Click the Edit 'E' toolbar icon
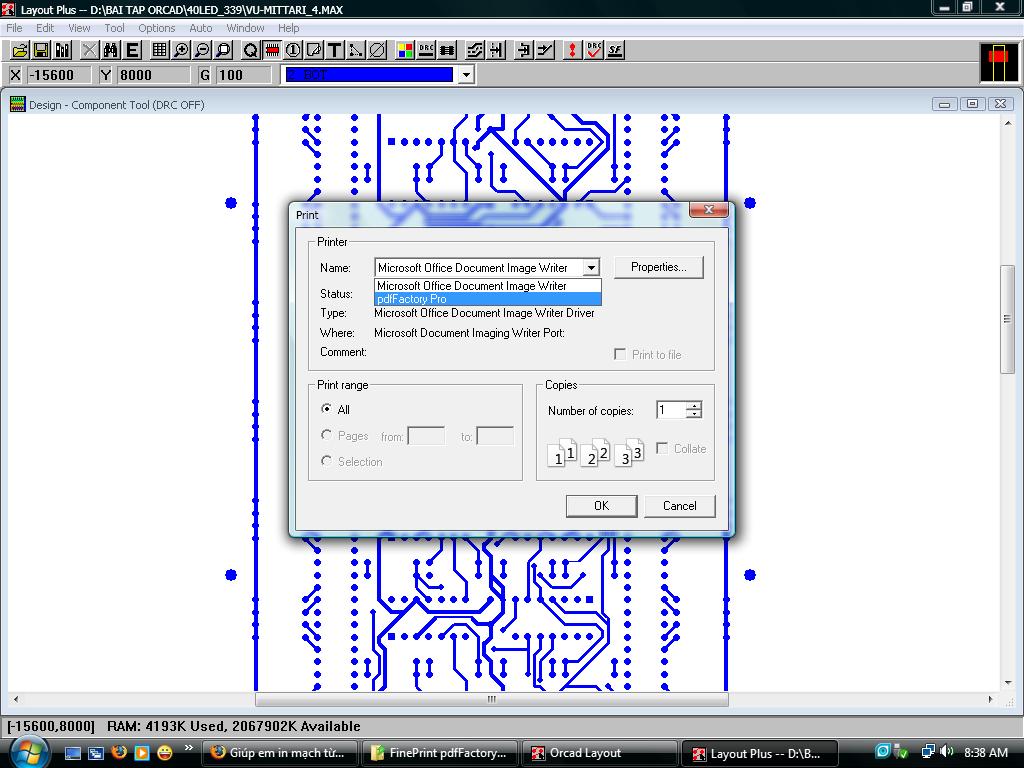The image size is (1024, 768). [132, 50]
